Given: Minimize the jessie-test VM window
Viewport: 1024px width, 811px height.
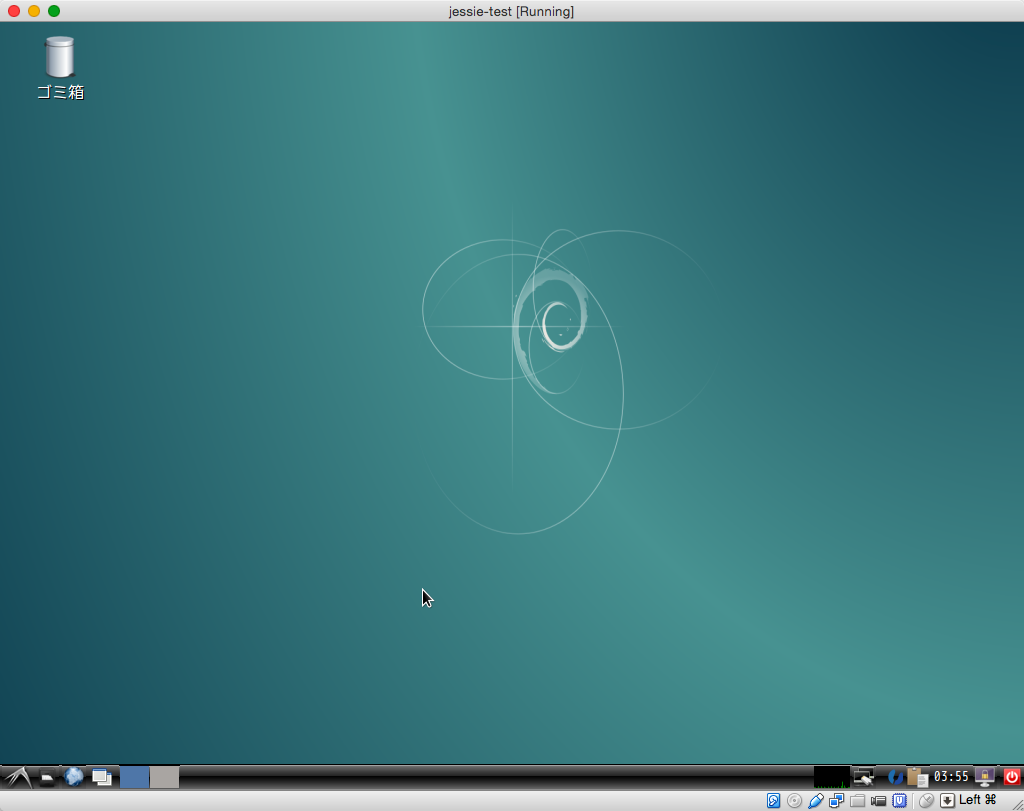Looking at the screenshot, I should 34,11.
